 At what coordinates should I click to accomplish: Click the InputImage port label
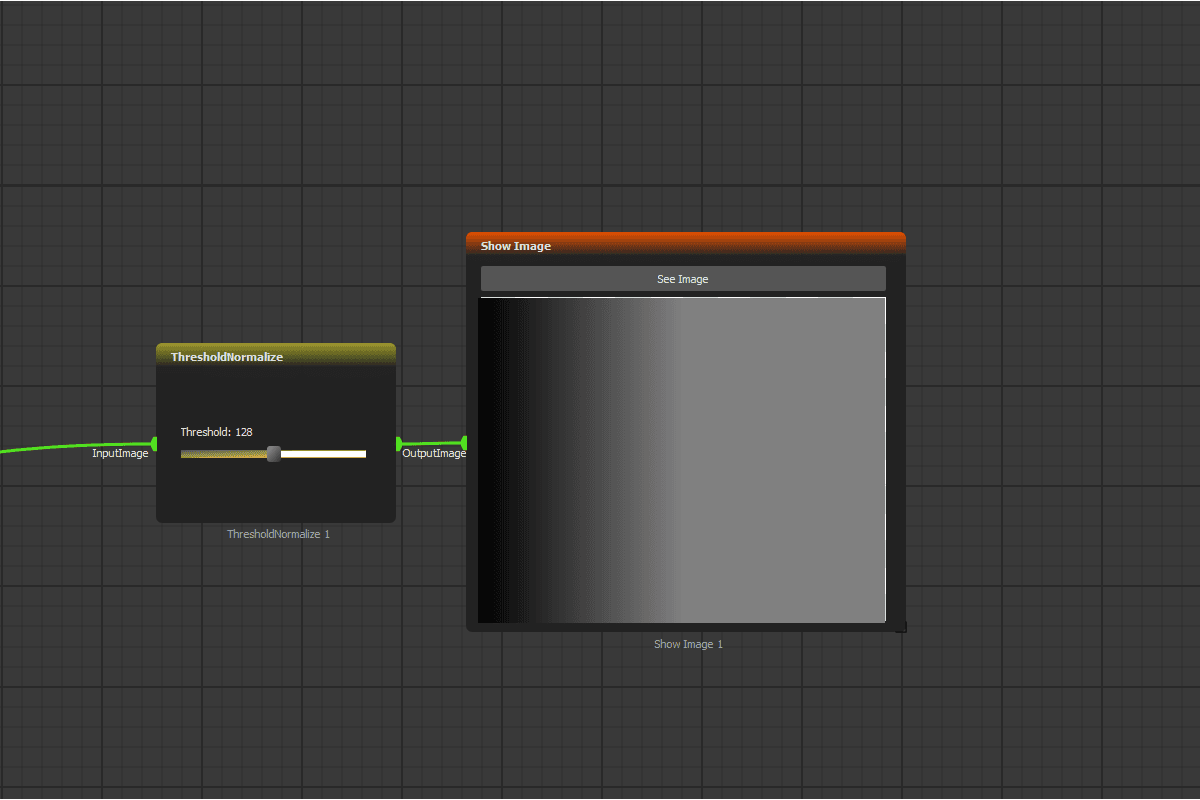pyautogui.click(x=120, y=454)
